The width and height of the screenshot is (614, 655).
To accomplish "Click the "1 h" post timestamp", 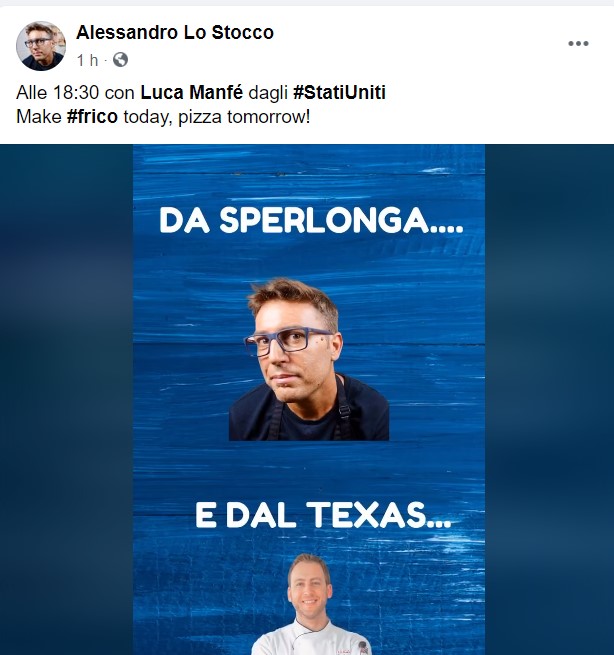I will coord(87,60).
